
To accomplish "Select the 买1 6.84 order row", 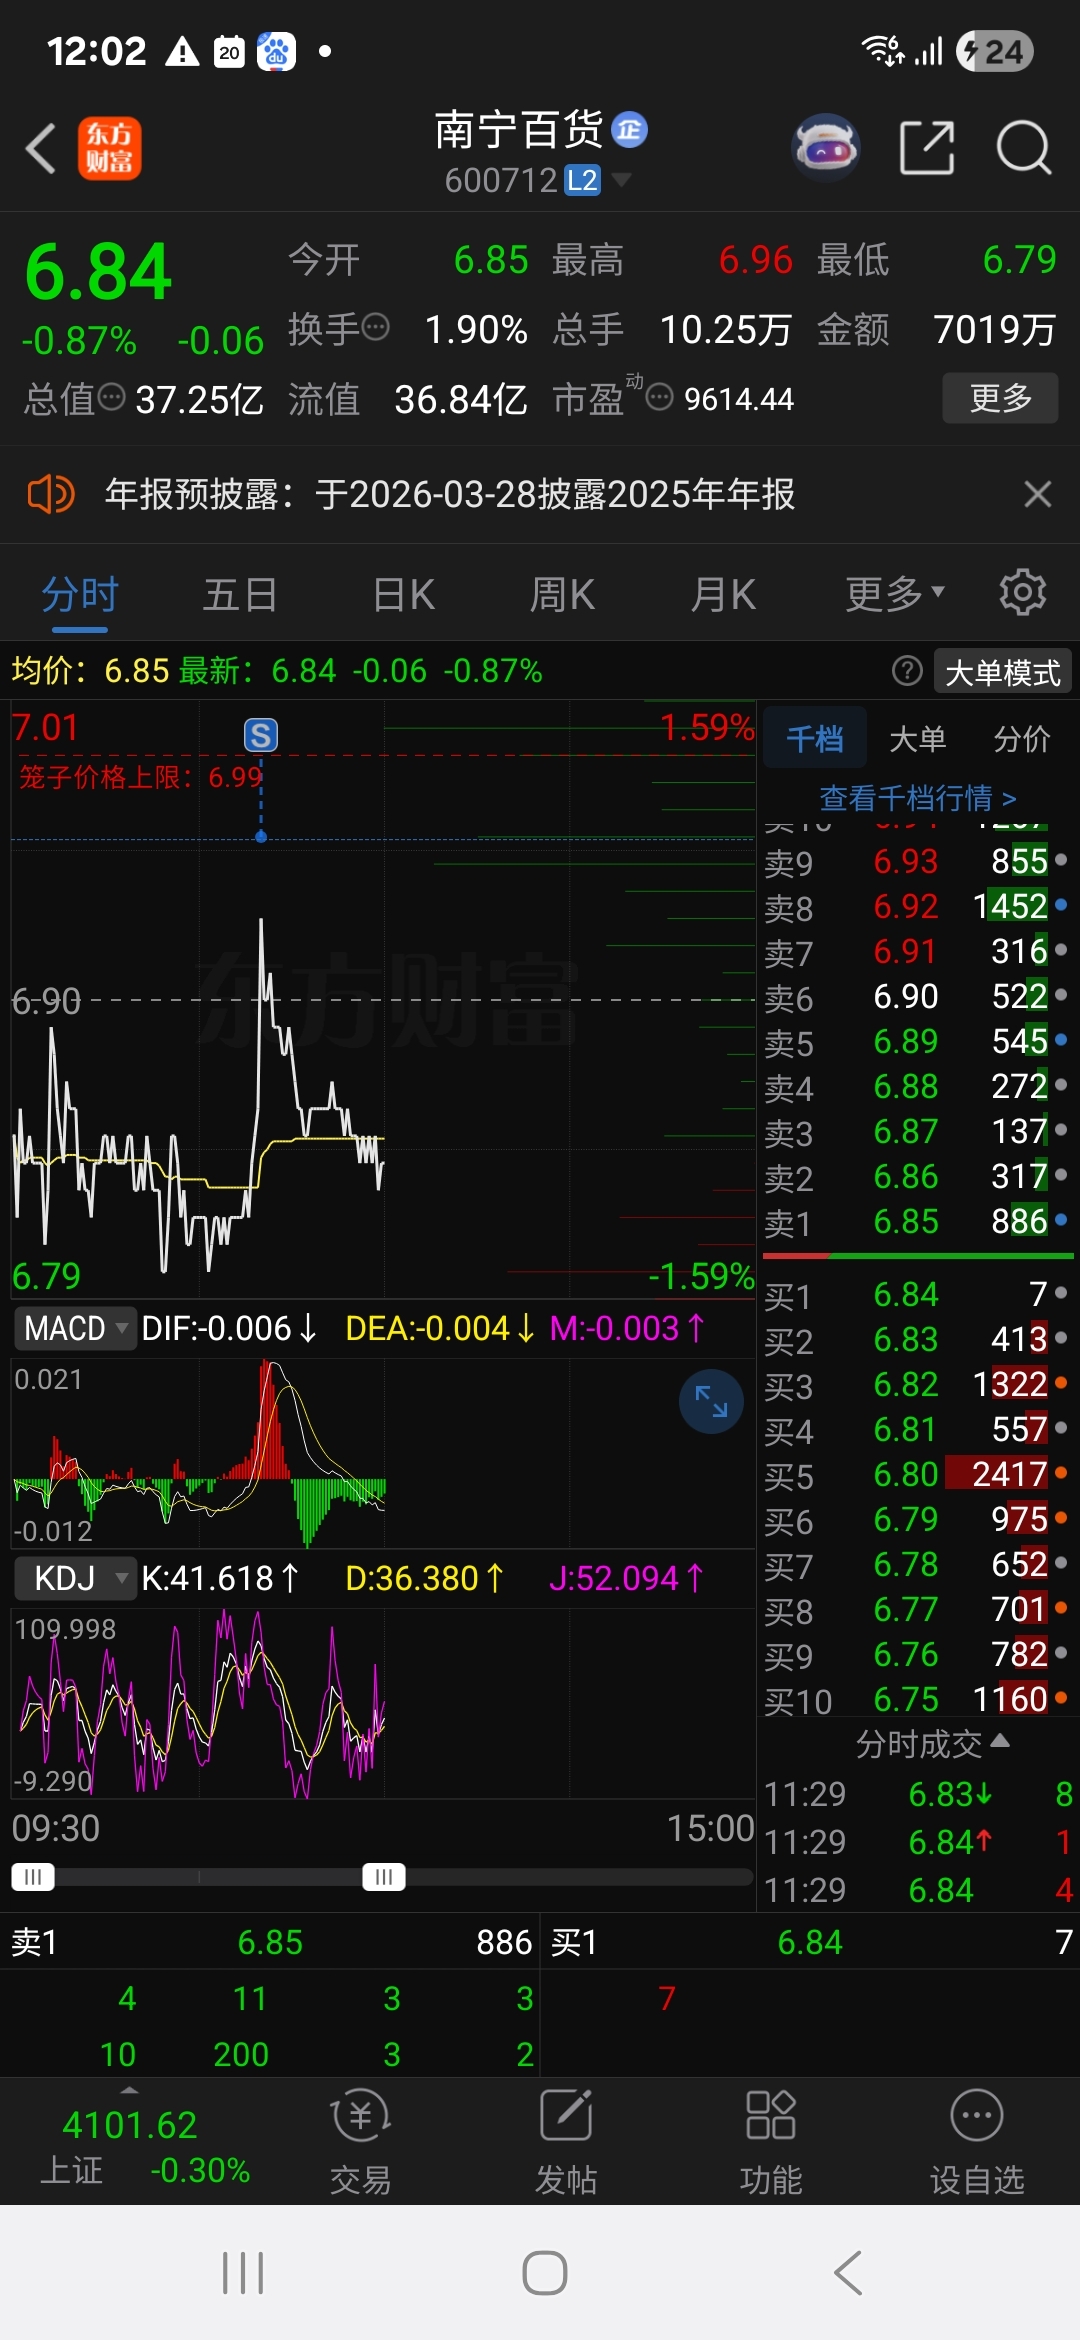I will pyautogui.click(x=917, y=1295).
